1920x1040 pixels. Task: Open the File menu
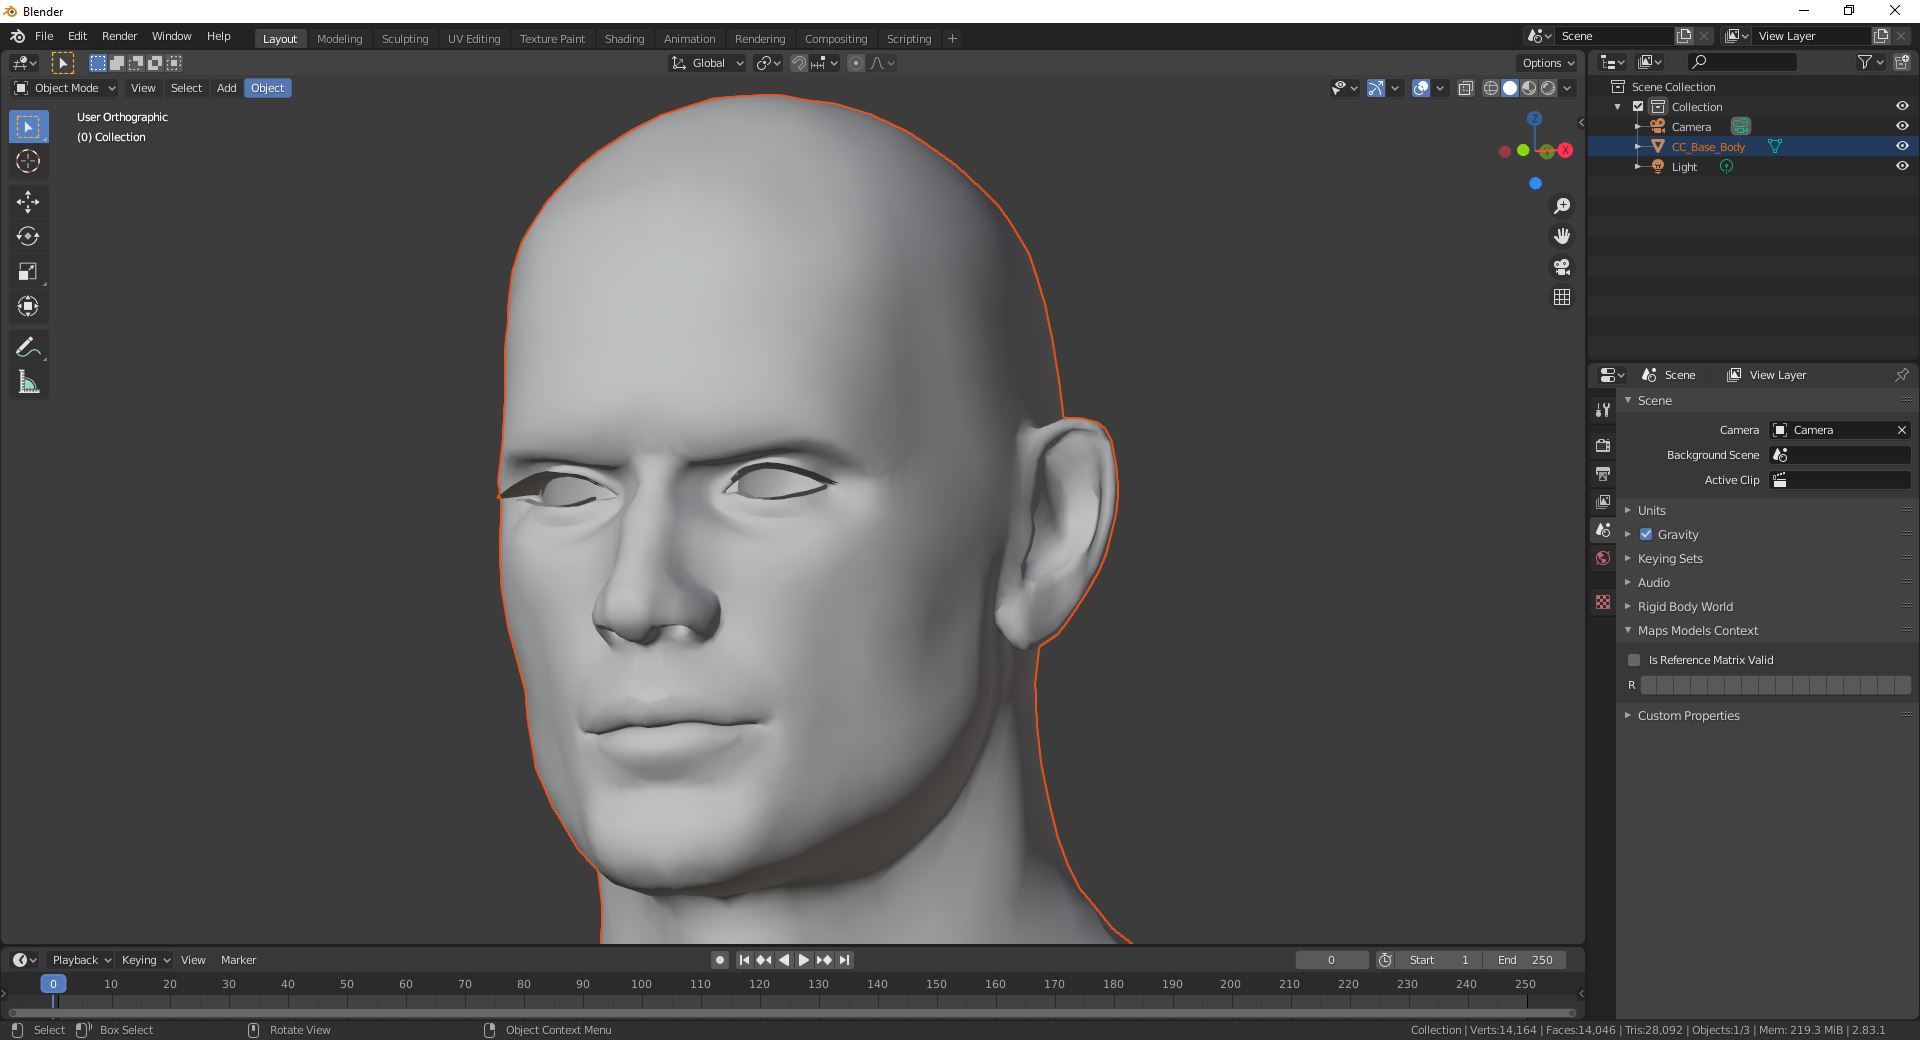(x=44, y=36)
